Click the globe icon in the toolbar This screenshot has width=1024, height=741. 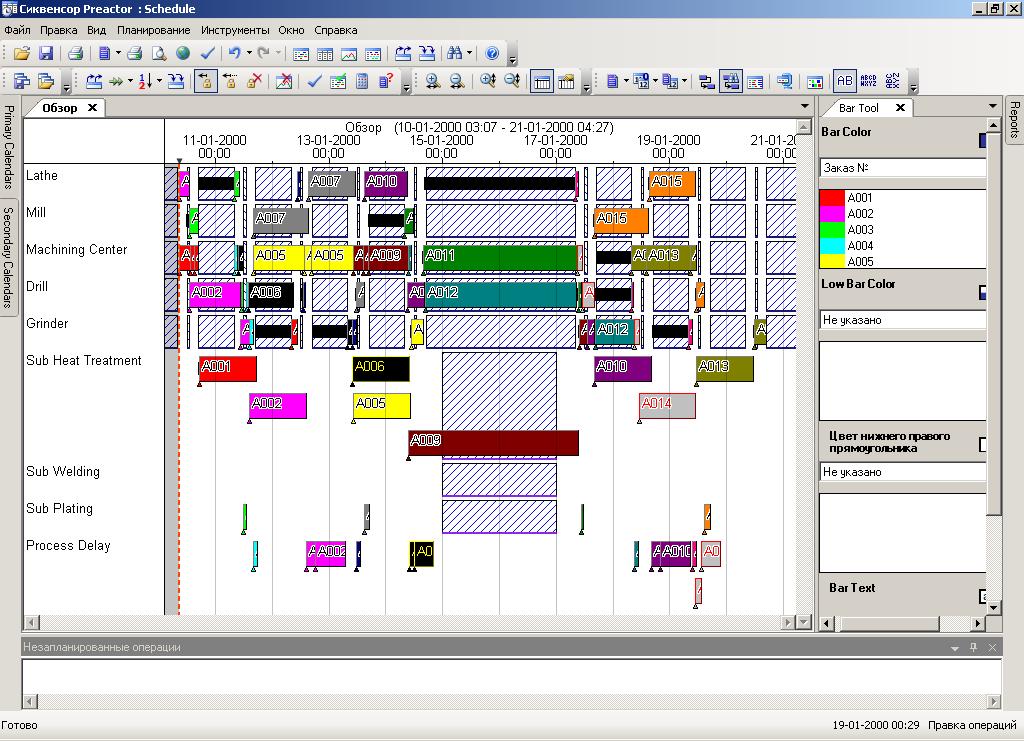(183, 54)
